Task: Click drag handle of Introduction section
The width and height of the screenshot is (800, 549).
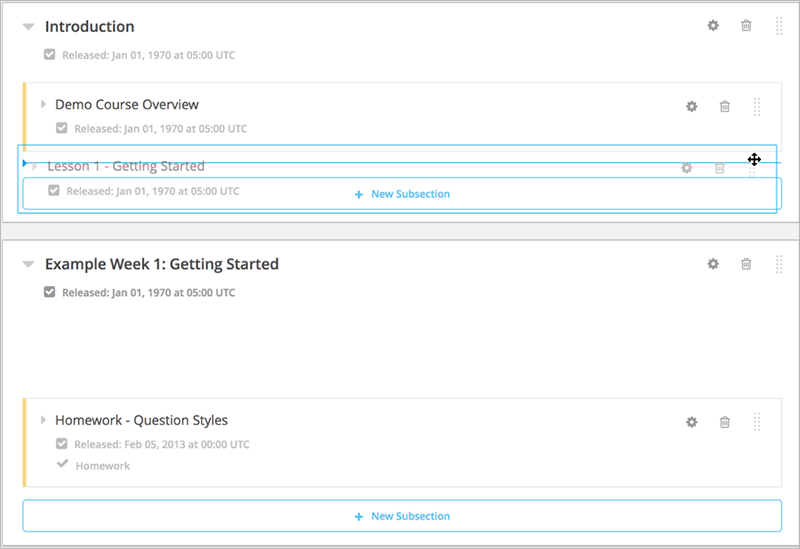Action: (x=779, y=26)
